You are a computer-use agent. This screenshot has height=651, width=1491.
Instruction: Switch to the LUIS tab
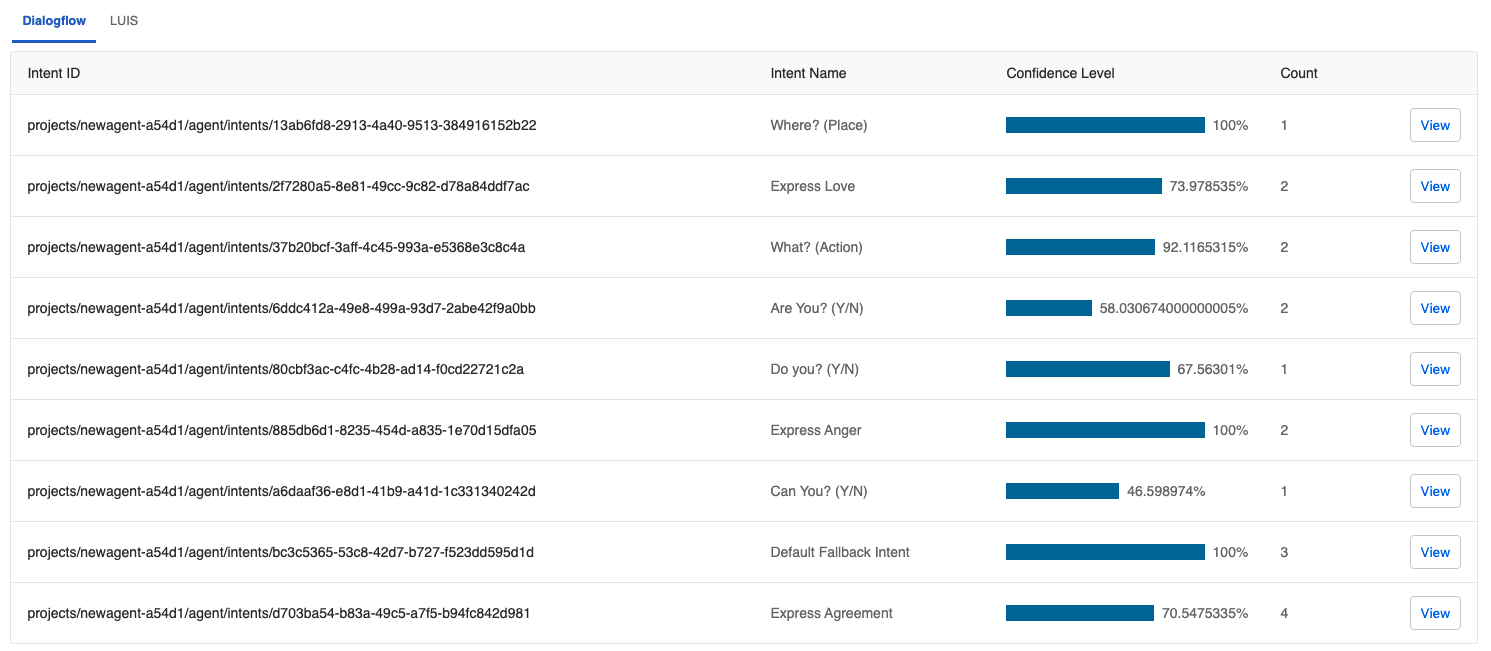124,21
